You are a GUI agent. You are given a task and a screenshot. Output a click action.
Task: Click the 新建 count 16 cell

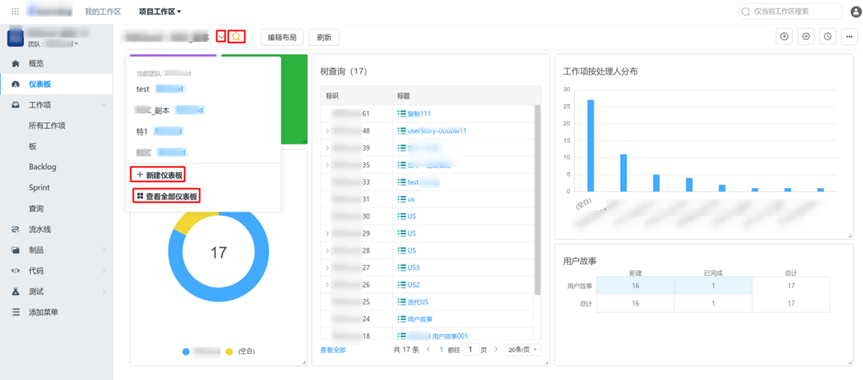636,286
